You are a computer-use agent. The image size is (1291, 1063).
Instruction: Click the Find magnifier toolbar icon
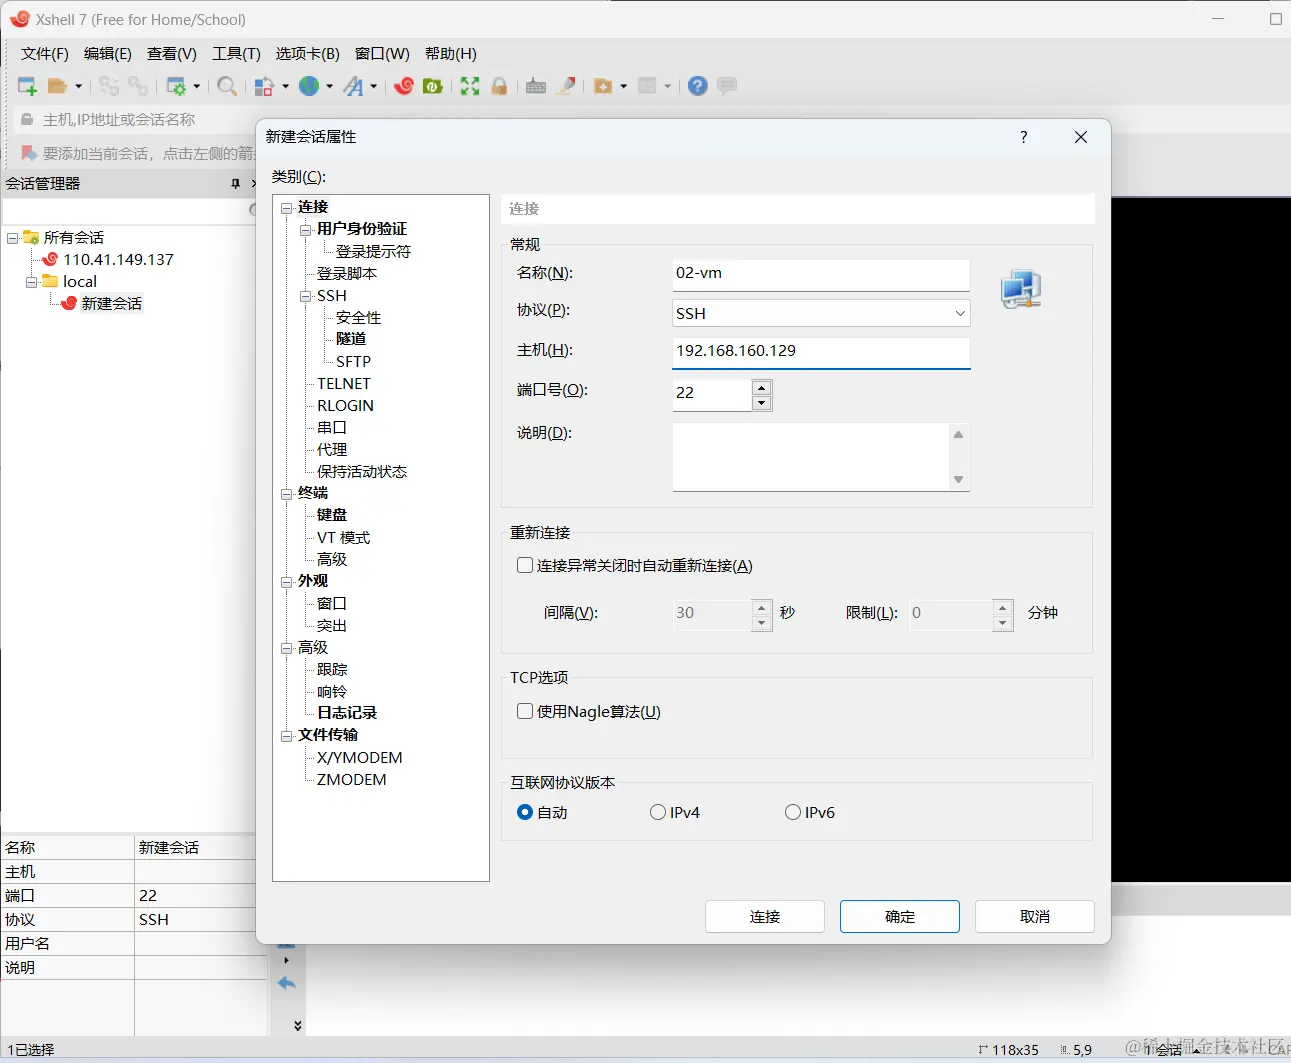(227, 87)
